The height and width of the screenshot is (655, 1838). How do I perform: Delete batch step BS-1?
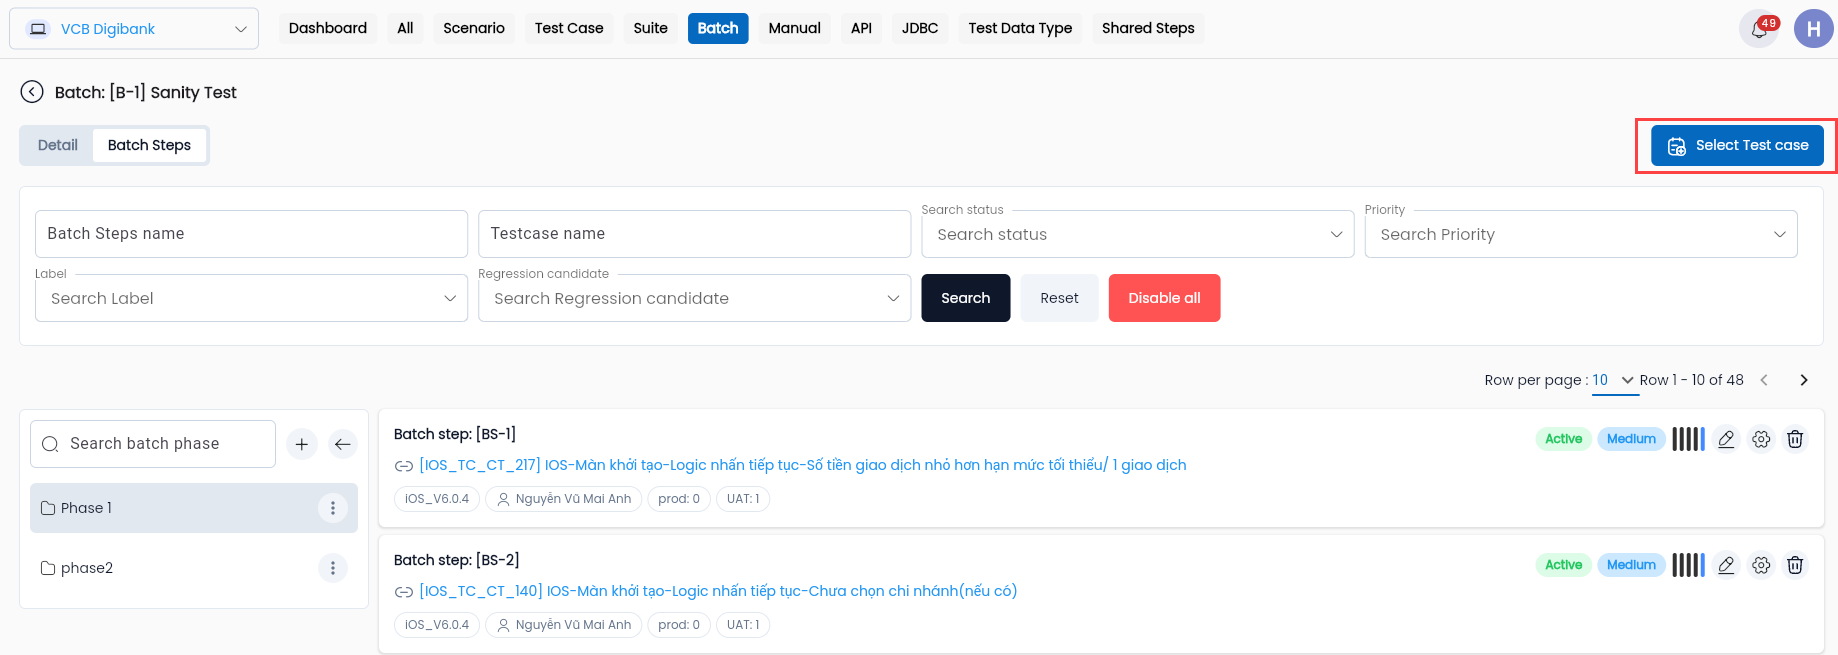[1795, 439]
